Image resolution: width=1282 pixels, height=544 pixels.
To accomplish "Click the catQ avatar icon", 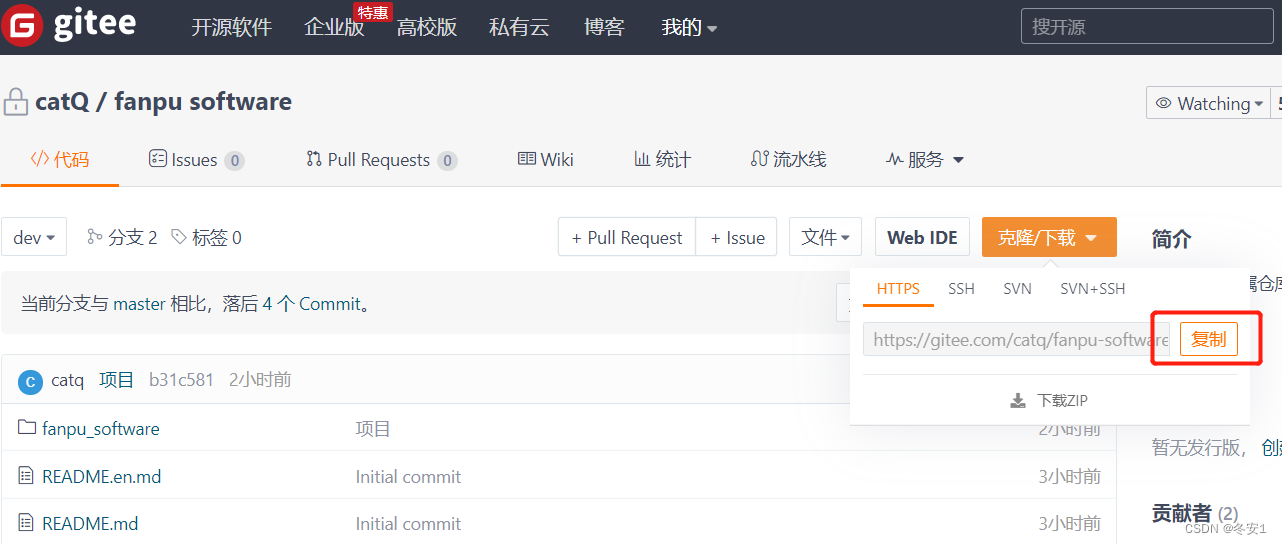I will 31,381.
